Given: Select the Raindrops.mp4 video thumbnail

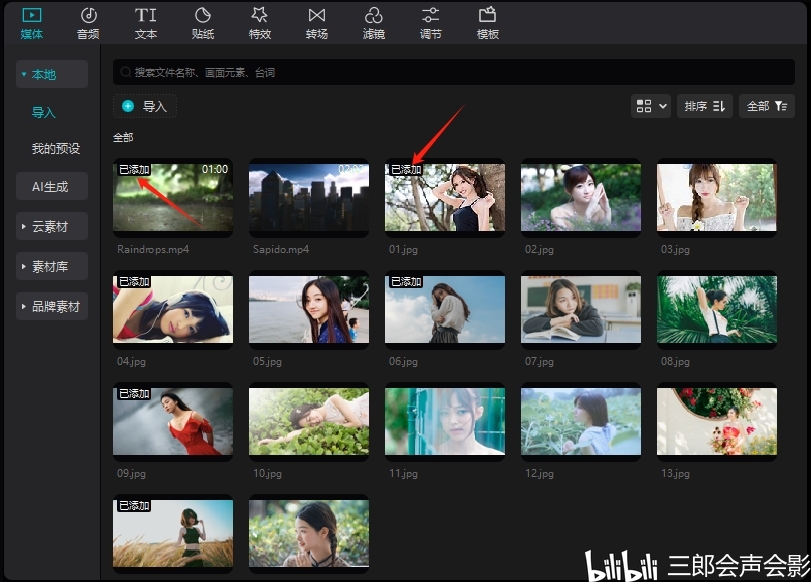Looking at the screenshot, I should (x=173, y=198).
